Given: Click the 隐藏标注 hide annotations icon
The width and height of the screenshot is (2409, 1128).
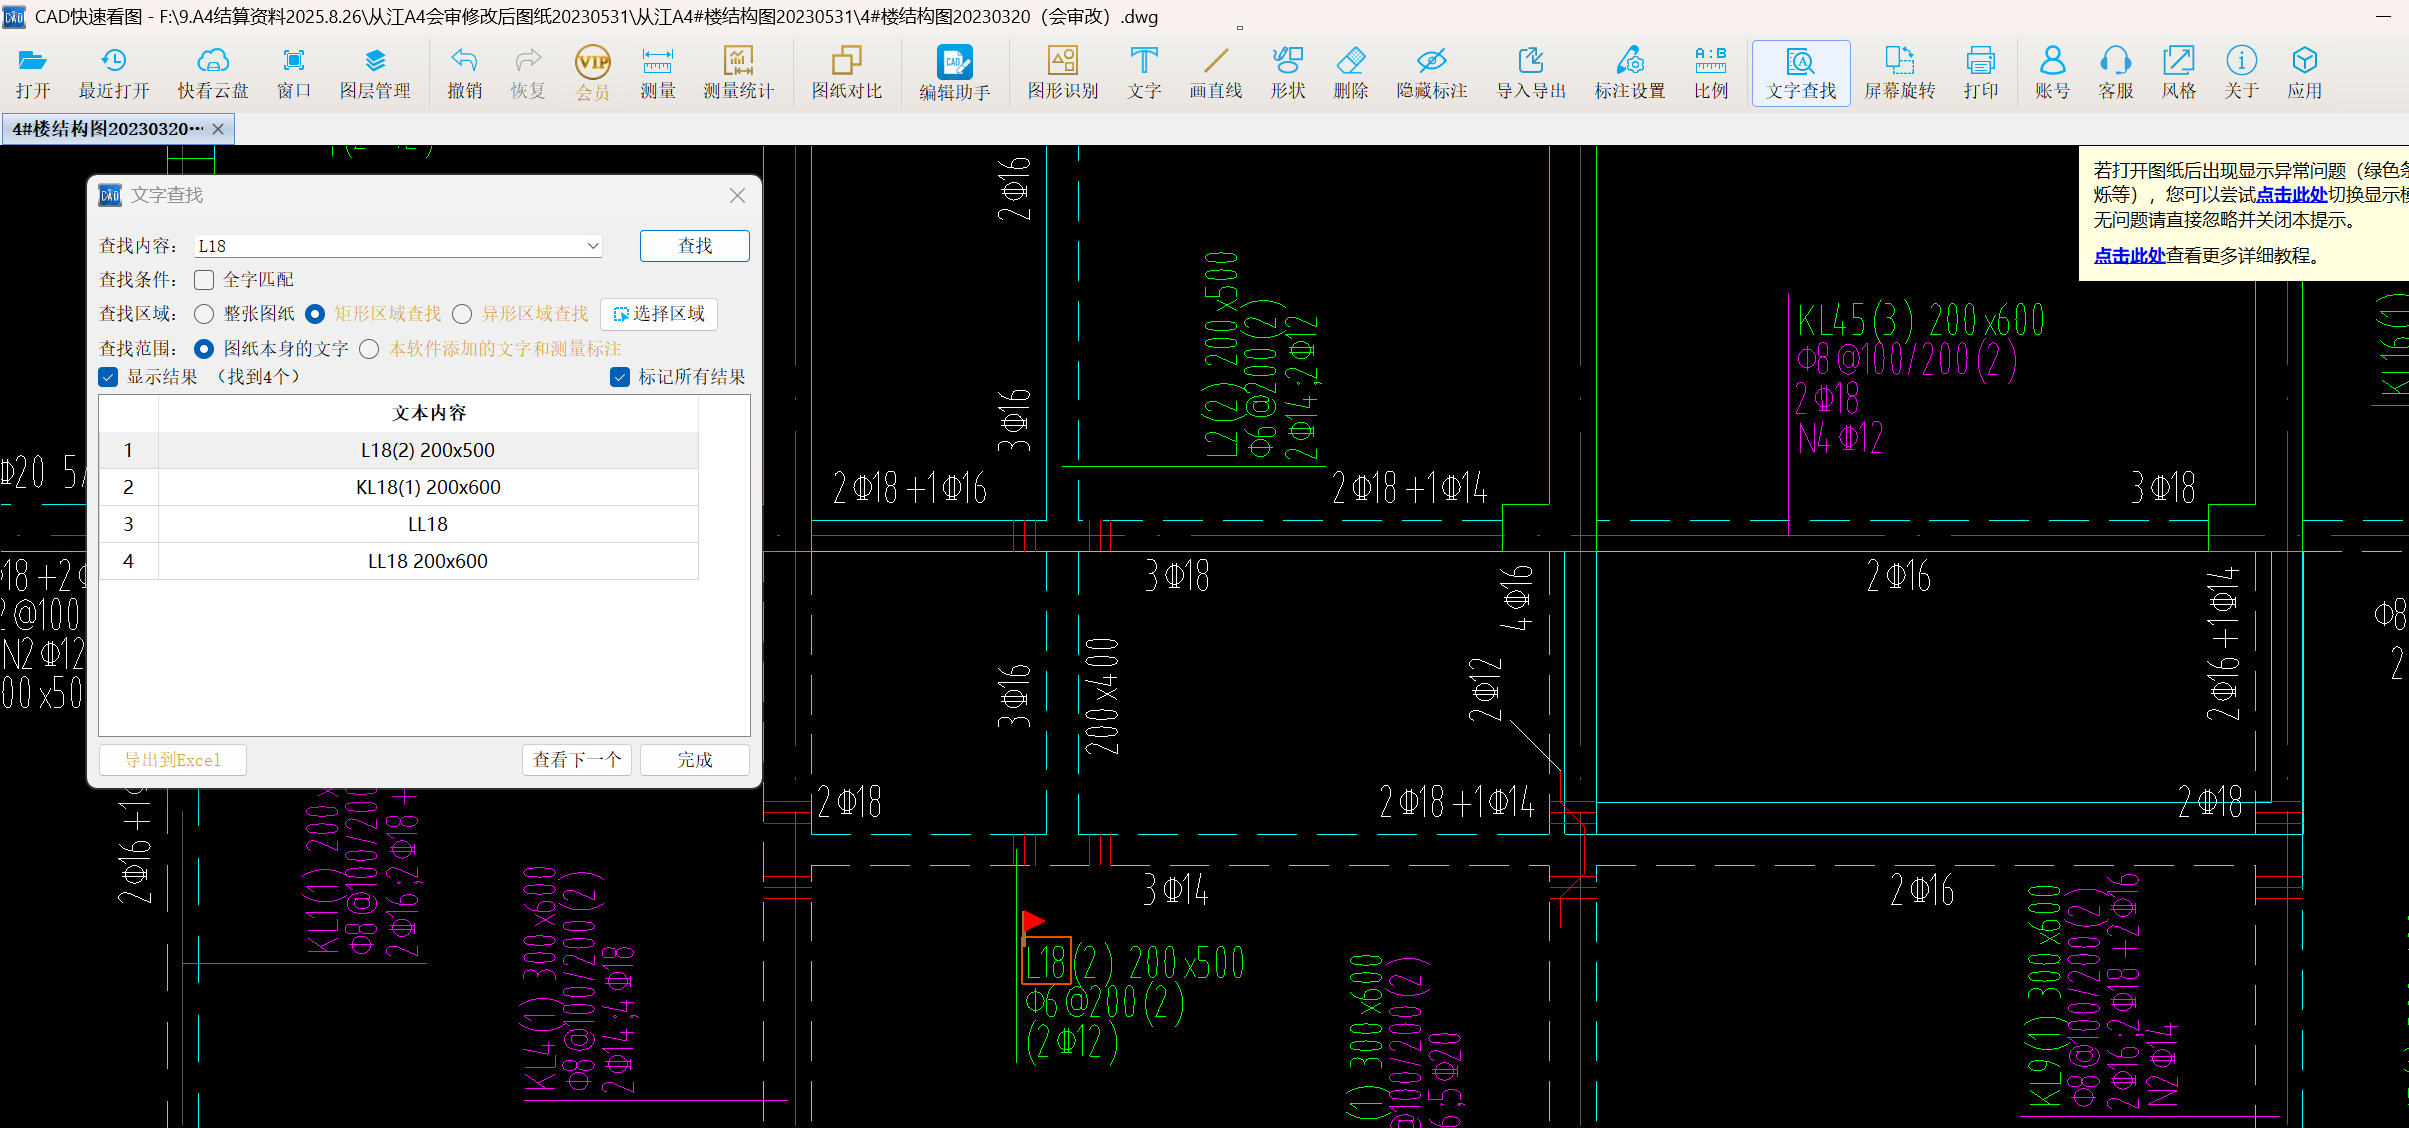Looking at the screenshot, I should click(x=1431, y=72).
